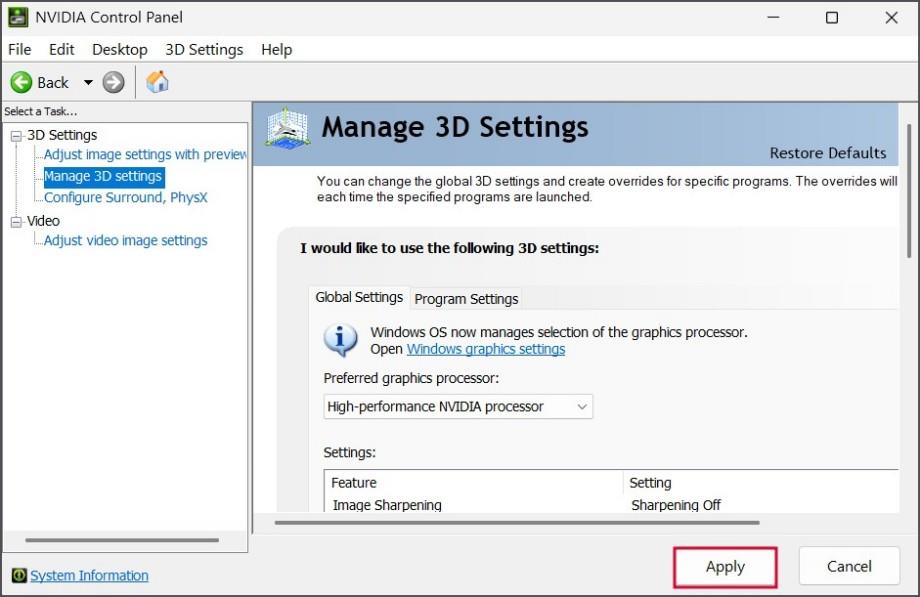The width and height of the screenshot is (920, 597).
Task: Maximize the NVIDIA Control Panel window
Action: (832, 18)
